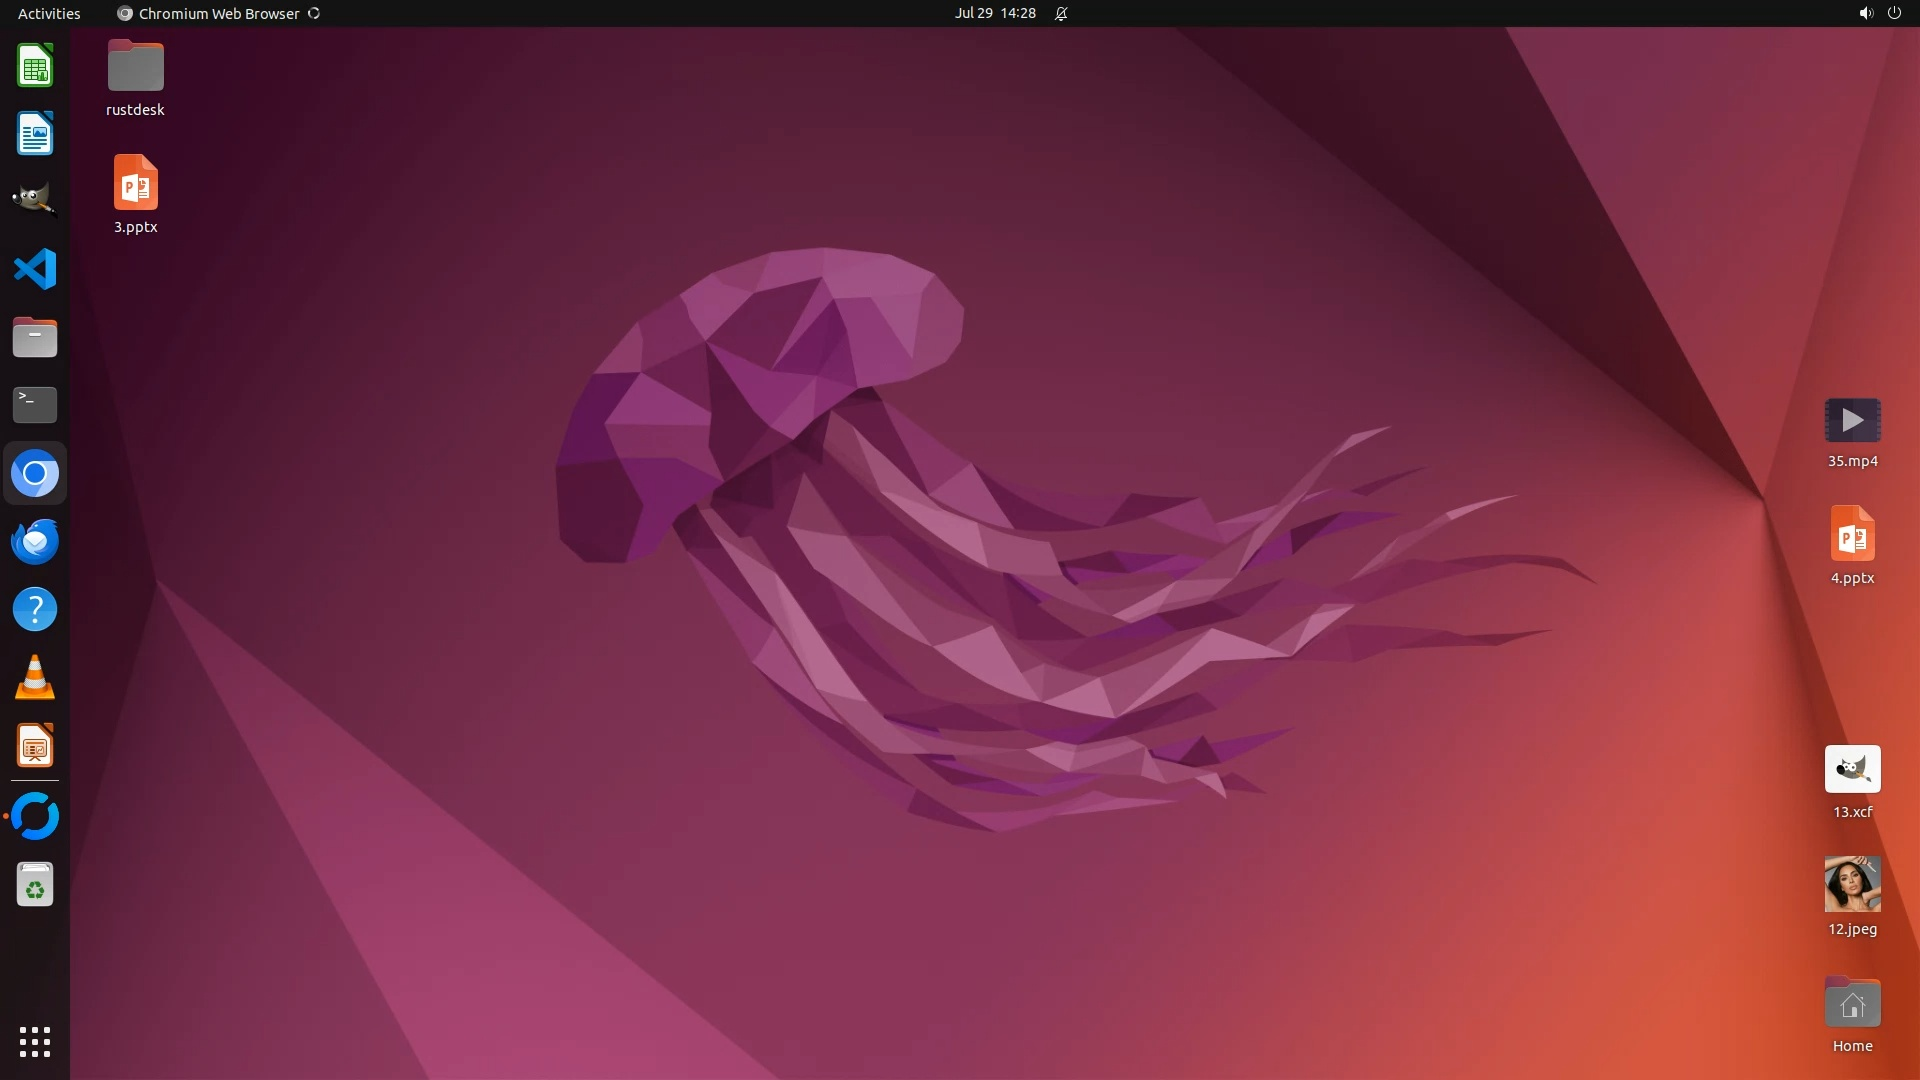Screen dimensions: 1920x1080
Task: Click the volume icon in top bar
Action: (x=1865, y=13)
